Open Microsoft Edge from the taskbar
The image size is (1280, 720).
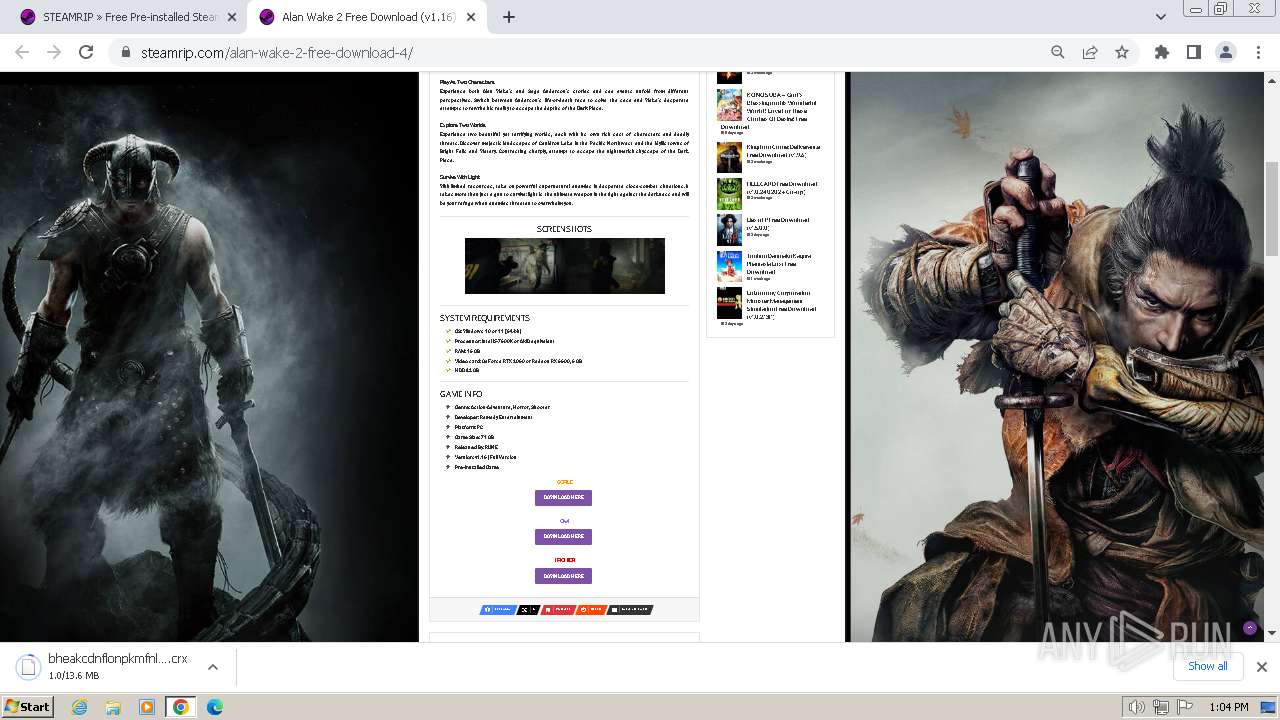coord(215,707)
